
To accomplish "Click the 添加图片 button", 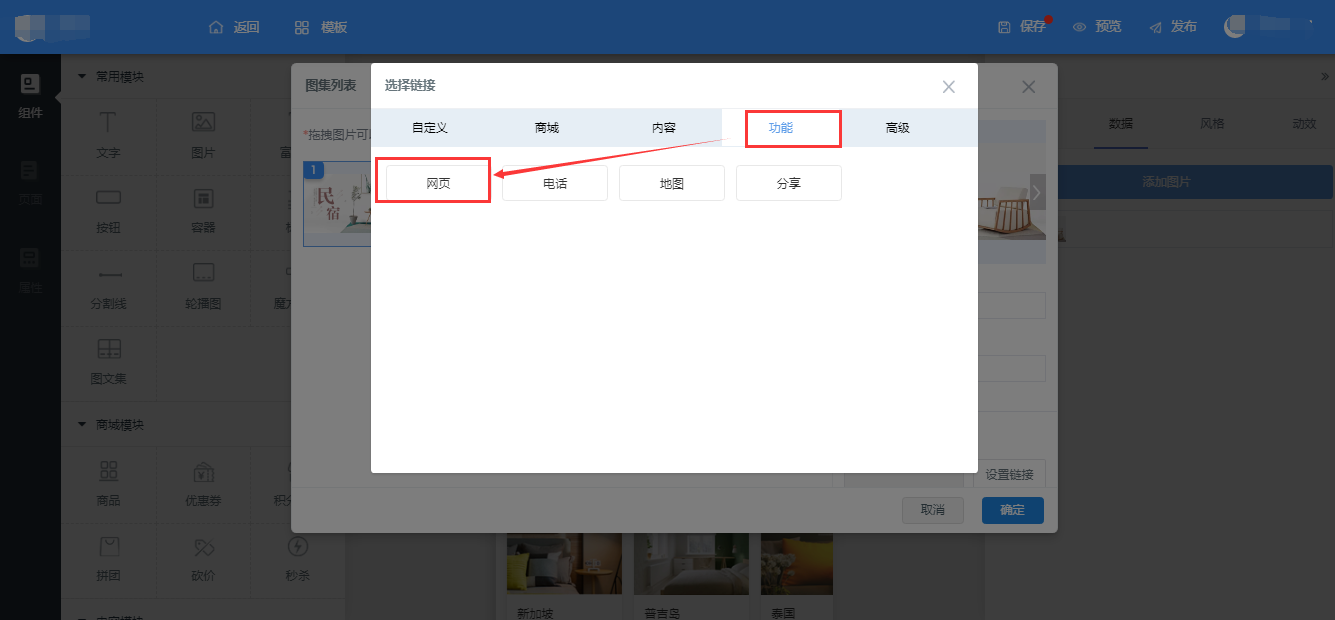I will pyautogui.click(x=1166, y=182).
